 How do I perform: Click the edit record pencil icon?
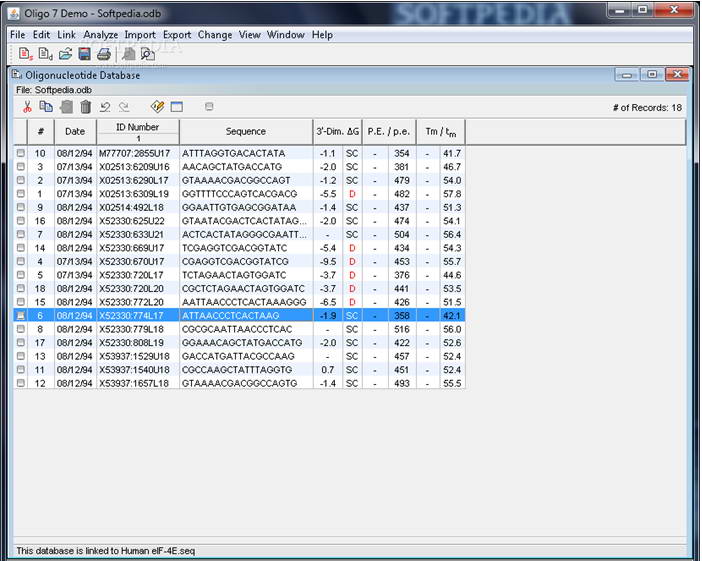click(158, 107)
